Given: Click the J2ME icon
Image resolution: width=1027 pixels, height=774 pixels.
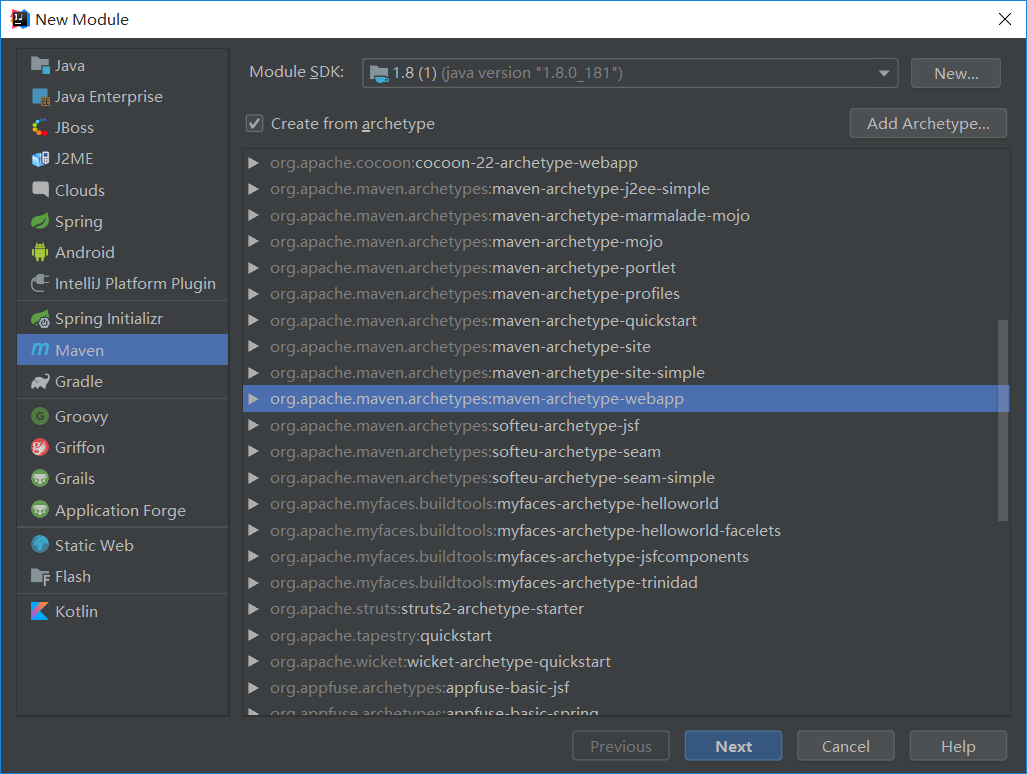Looking at the screenshot, I should (x=40, y=159).
